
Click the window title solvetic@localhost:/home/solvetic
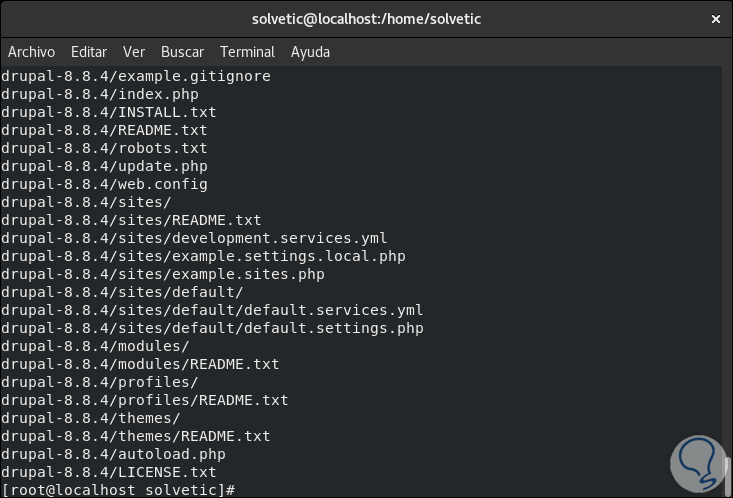pos(366,19)
